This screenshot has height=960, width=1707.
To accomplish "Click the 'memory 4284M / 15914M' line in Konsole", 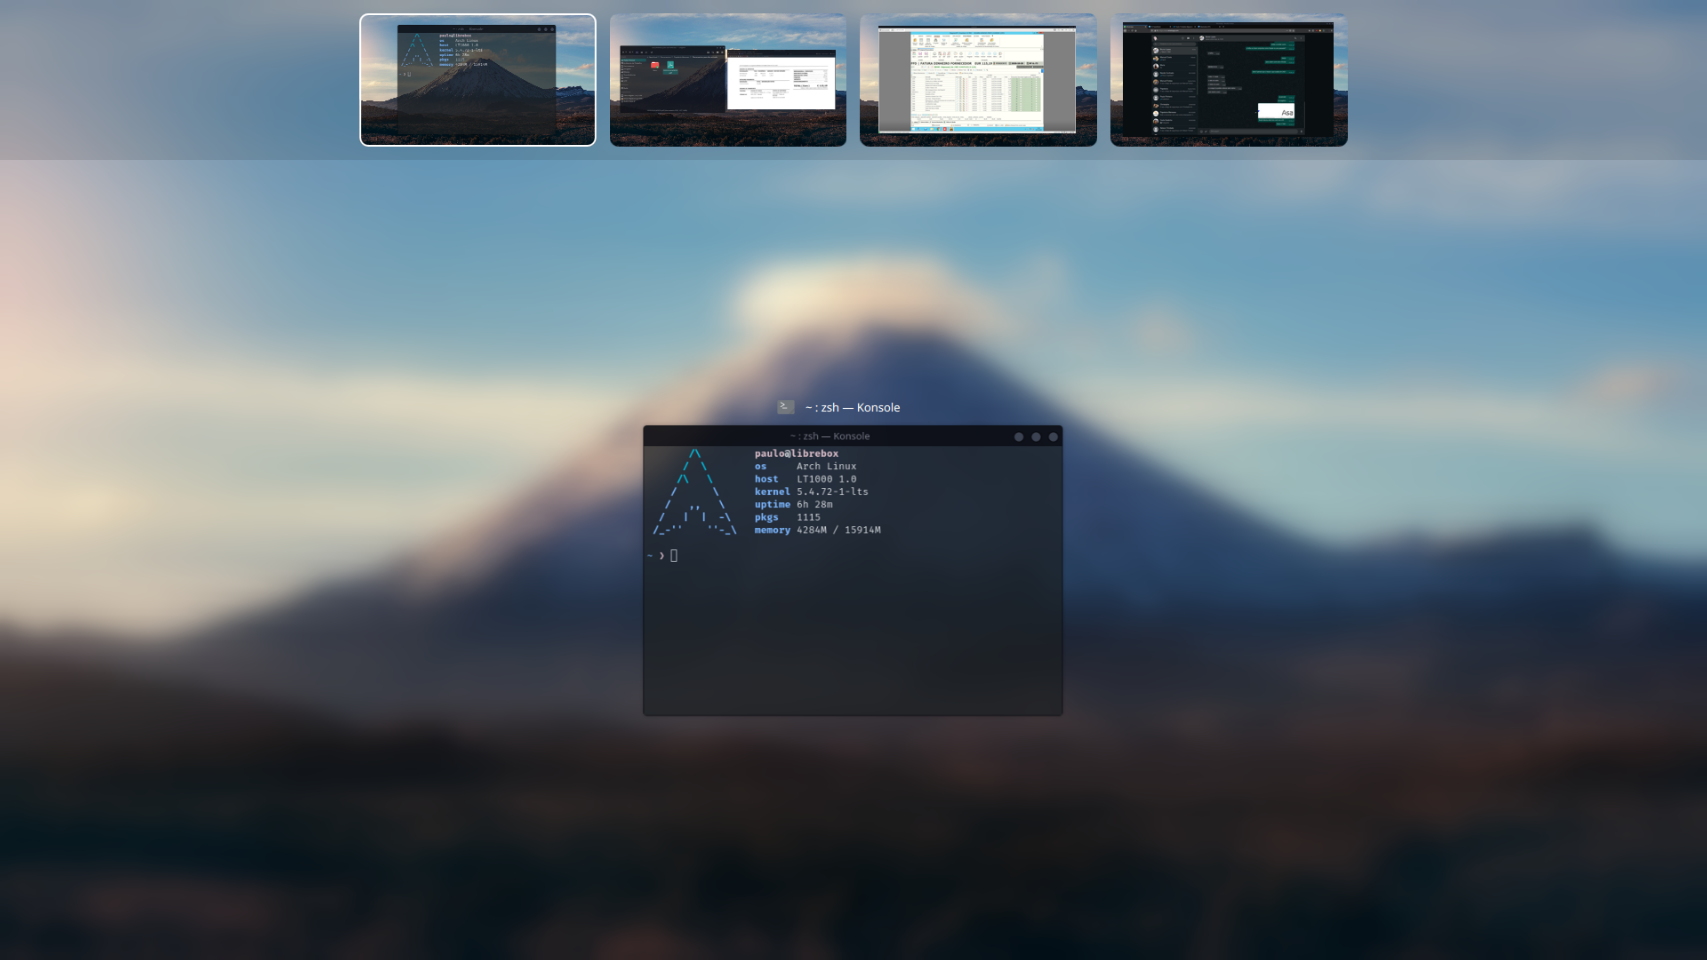I will tap(817, 530).
